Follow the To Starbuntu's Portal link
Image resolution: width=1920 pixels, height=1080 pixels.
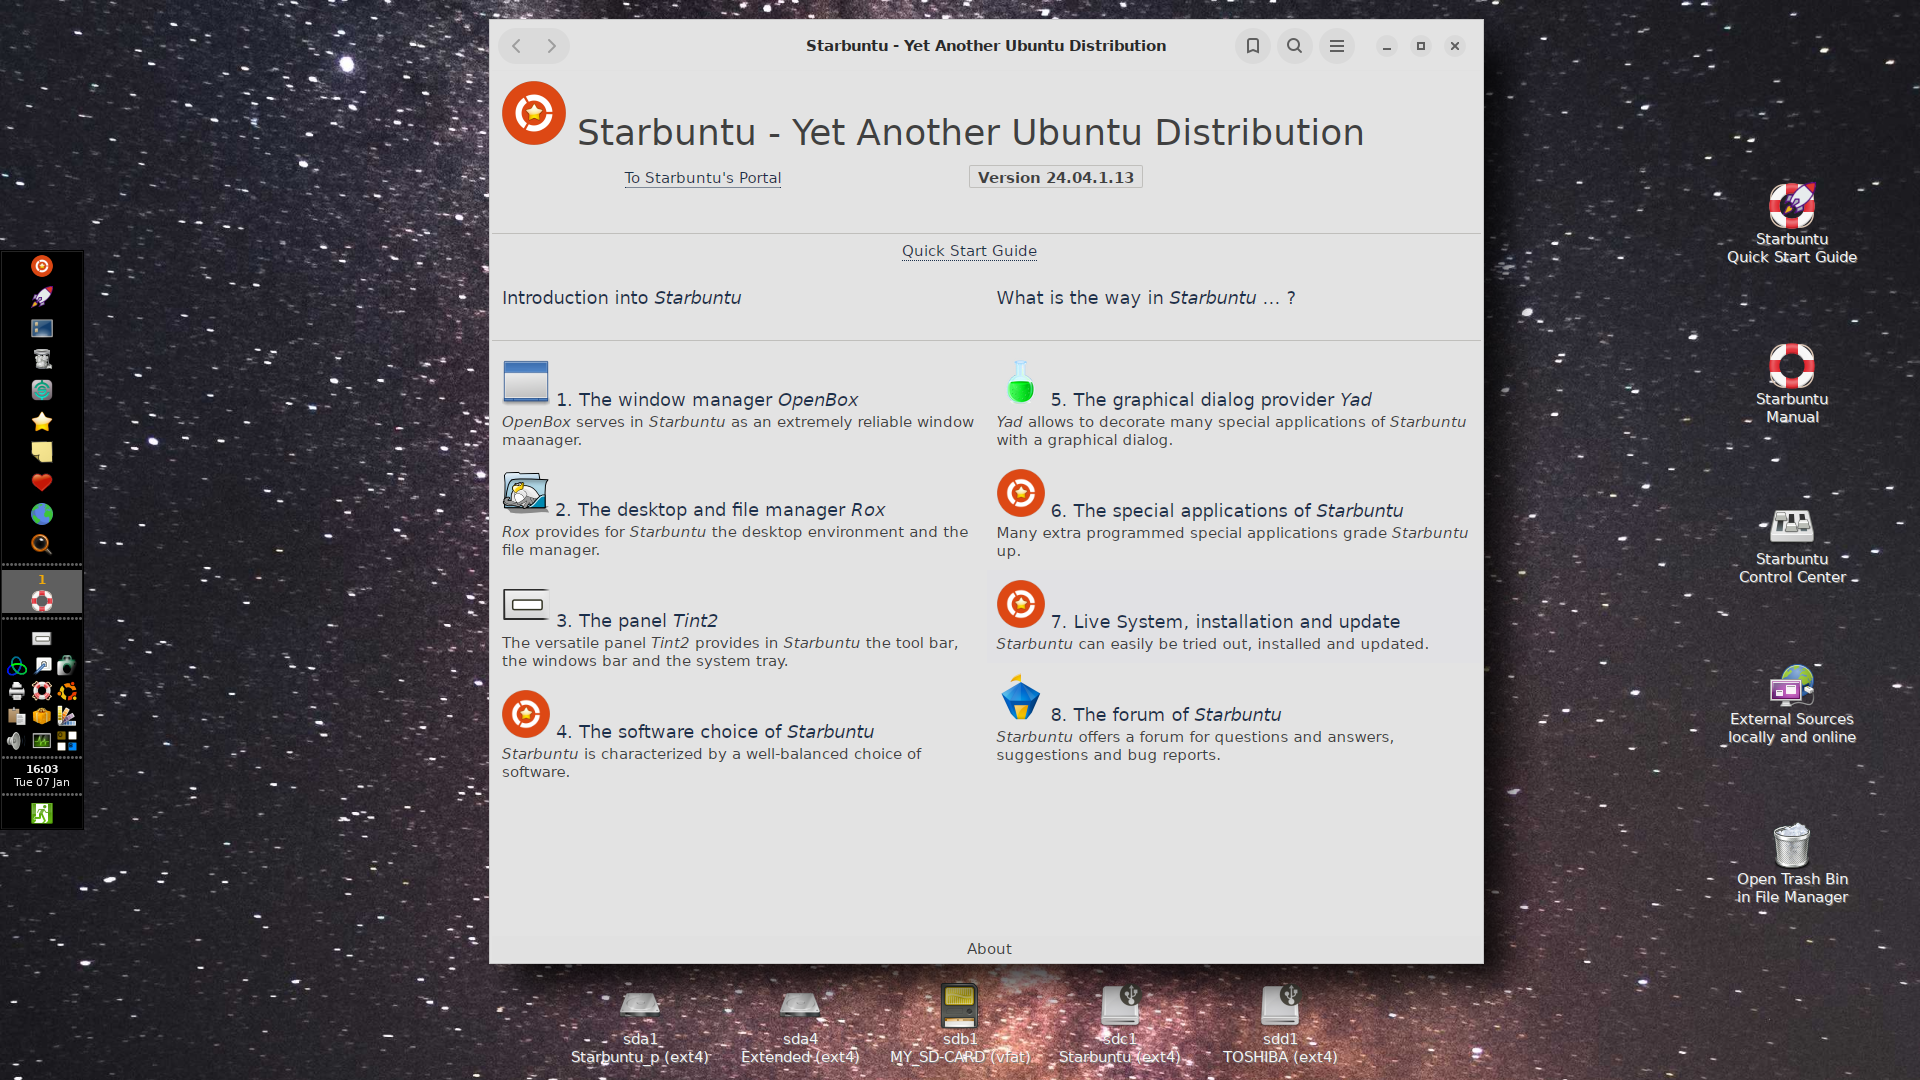click(703, 178)
